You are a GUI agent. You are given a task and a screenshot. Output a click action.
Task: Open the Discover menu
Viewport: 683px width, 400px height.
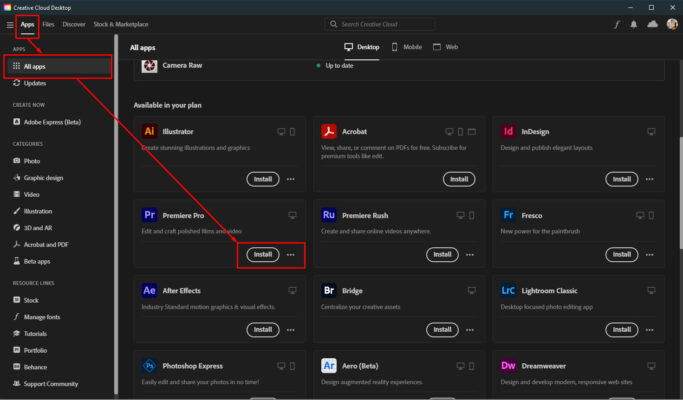(x=74, y=24)
